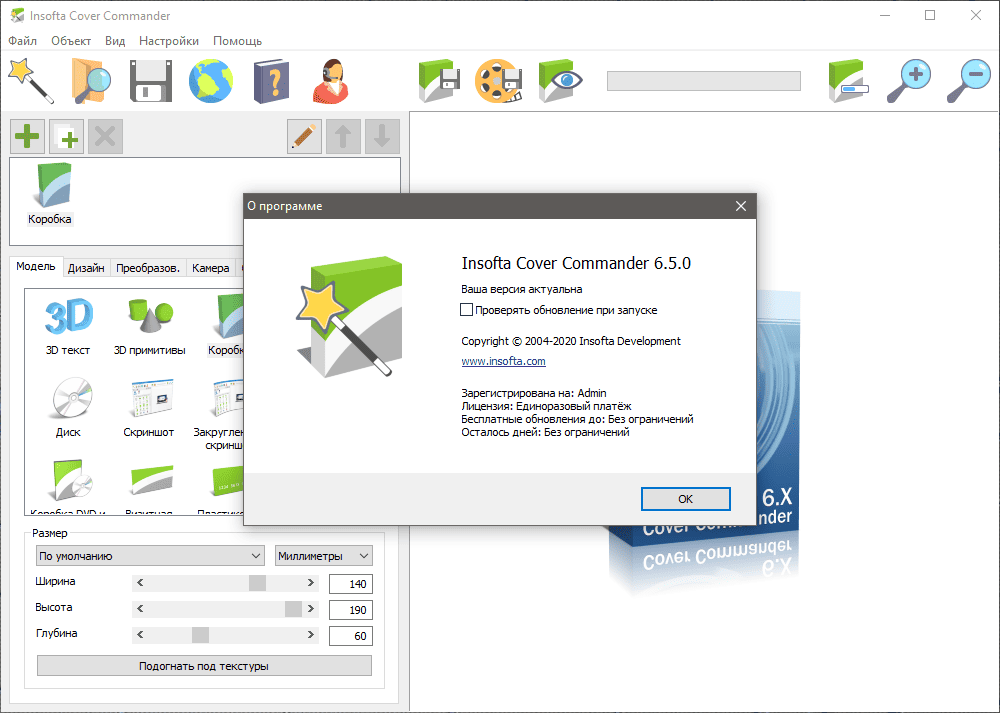Open the Миллиметры units dropdown
Viewport: 1000px width, 713px height.
(324, 556)
